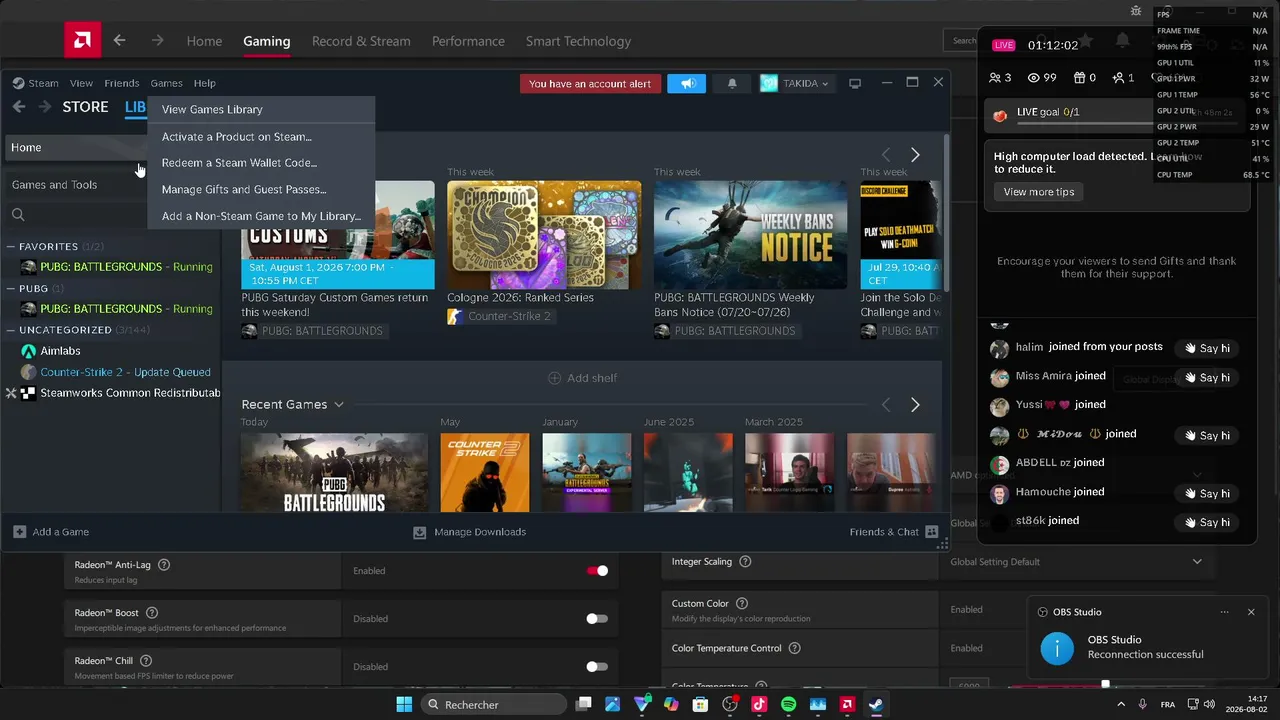Open the STORE section in Steam
Viewport: 1280px width, 720px height.
coord(85,107)
